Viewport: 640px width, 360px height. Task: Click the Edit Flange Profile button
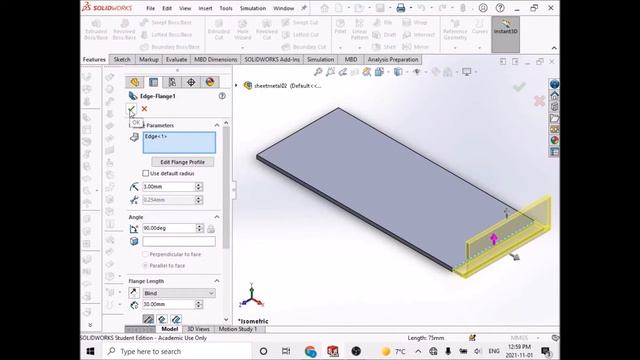click(x=182, y=162)
